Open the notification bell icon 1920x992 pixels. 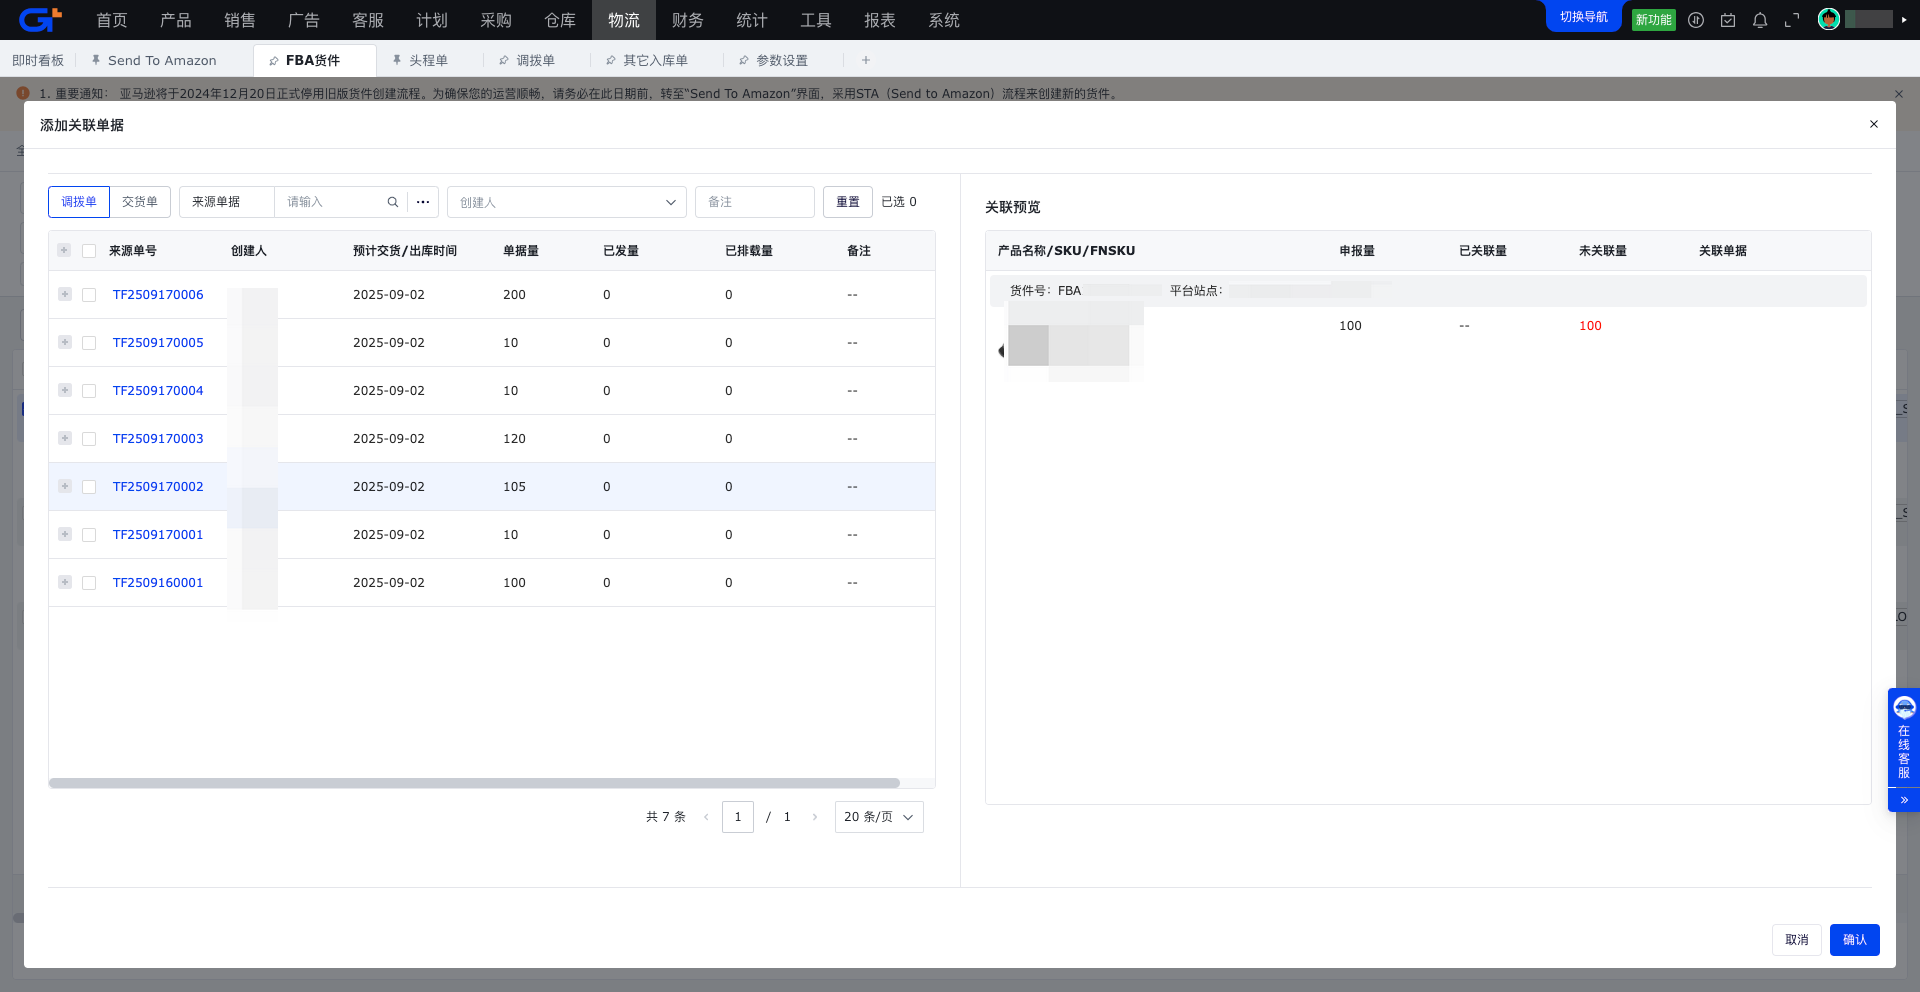(x=1760, y=20)
